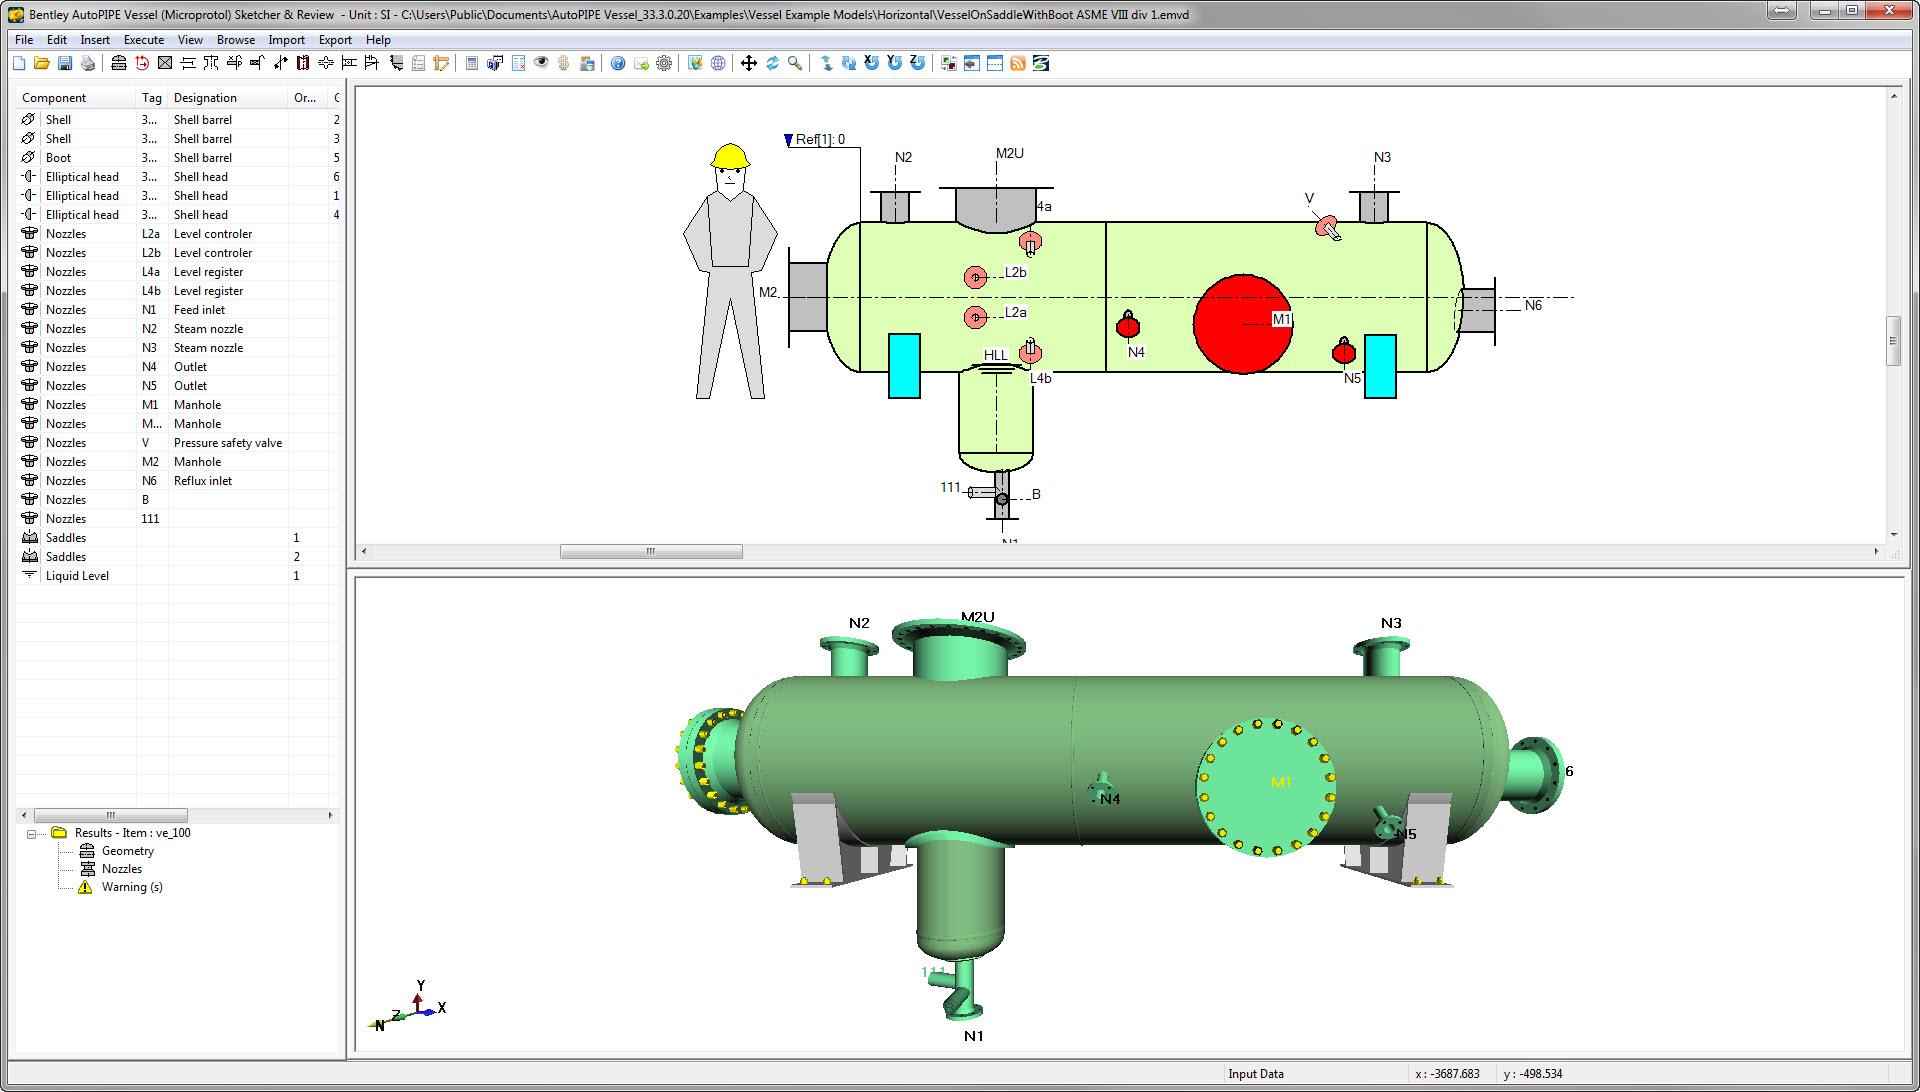Select the M1 Manhole nozzle row
Screen dimensions: 1920x1092
point(178,405)
